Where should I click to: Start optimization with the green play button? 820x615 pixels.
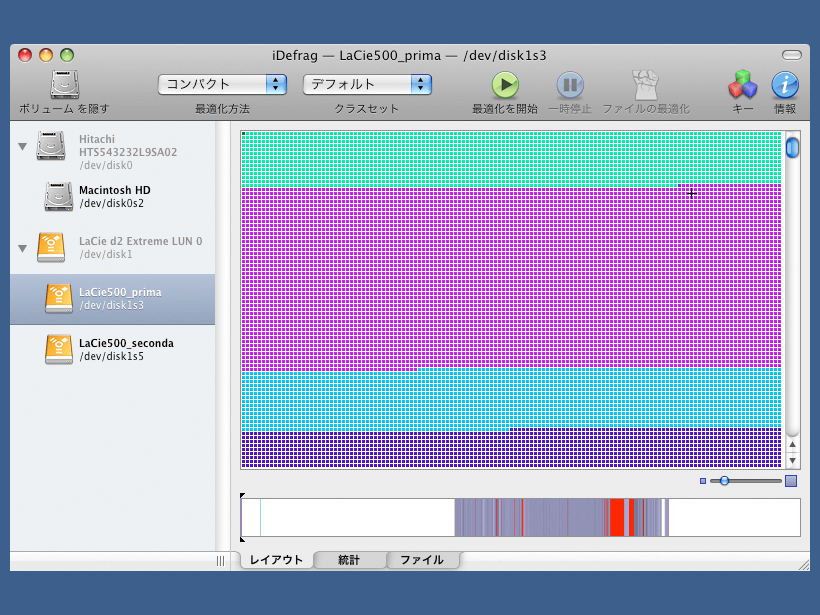click(505, 85)
